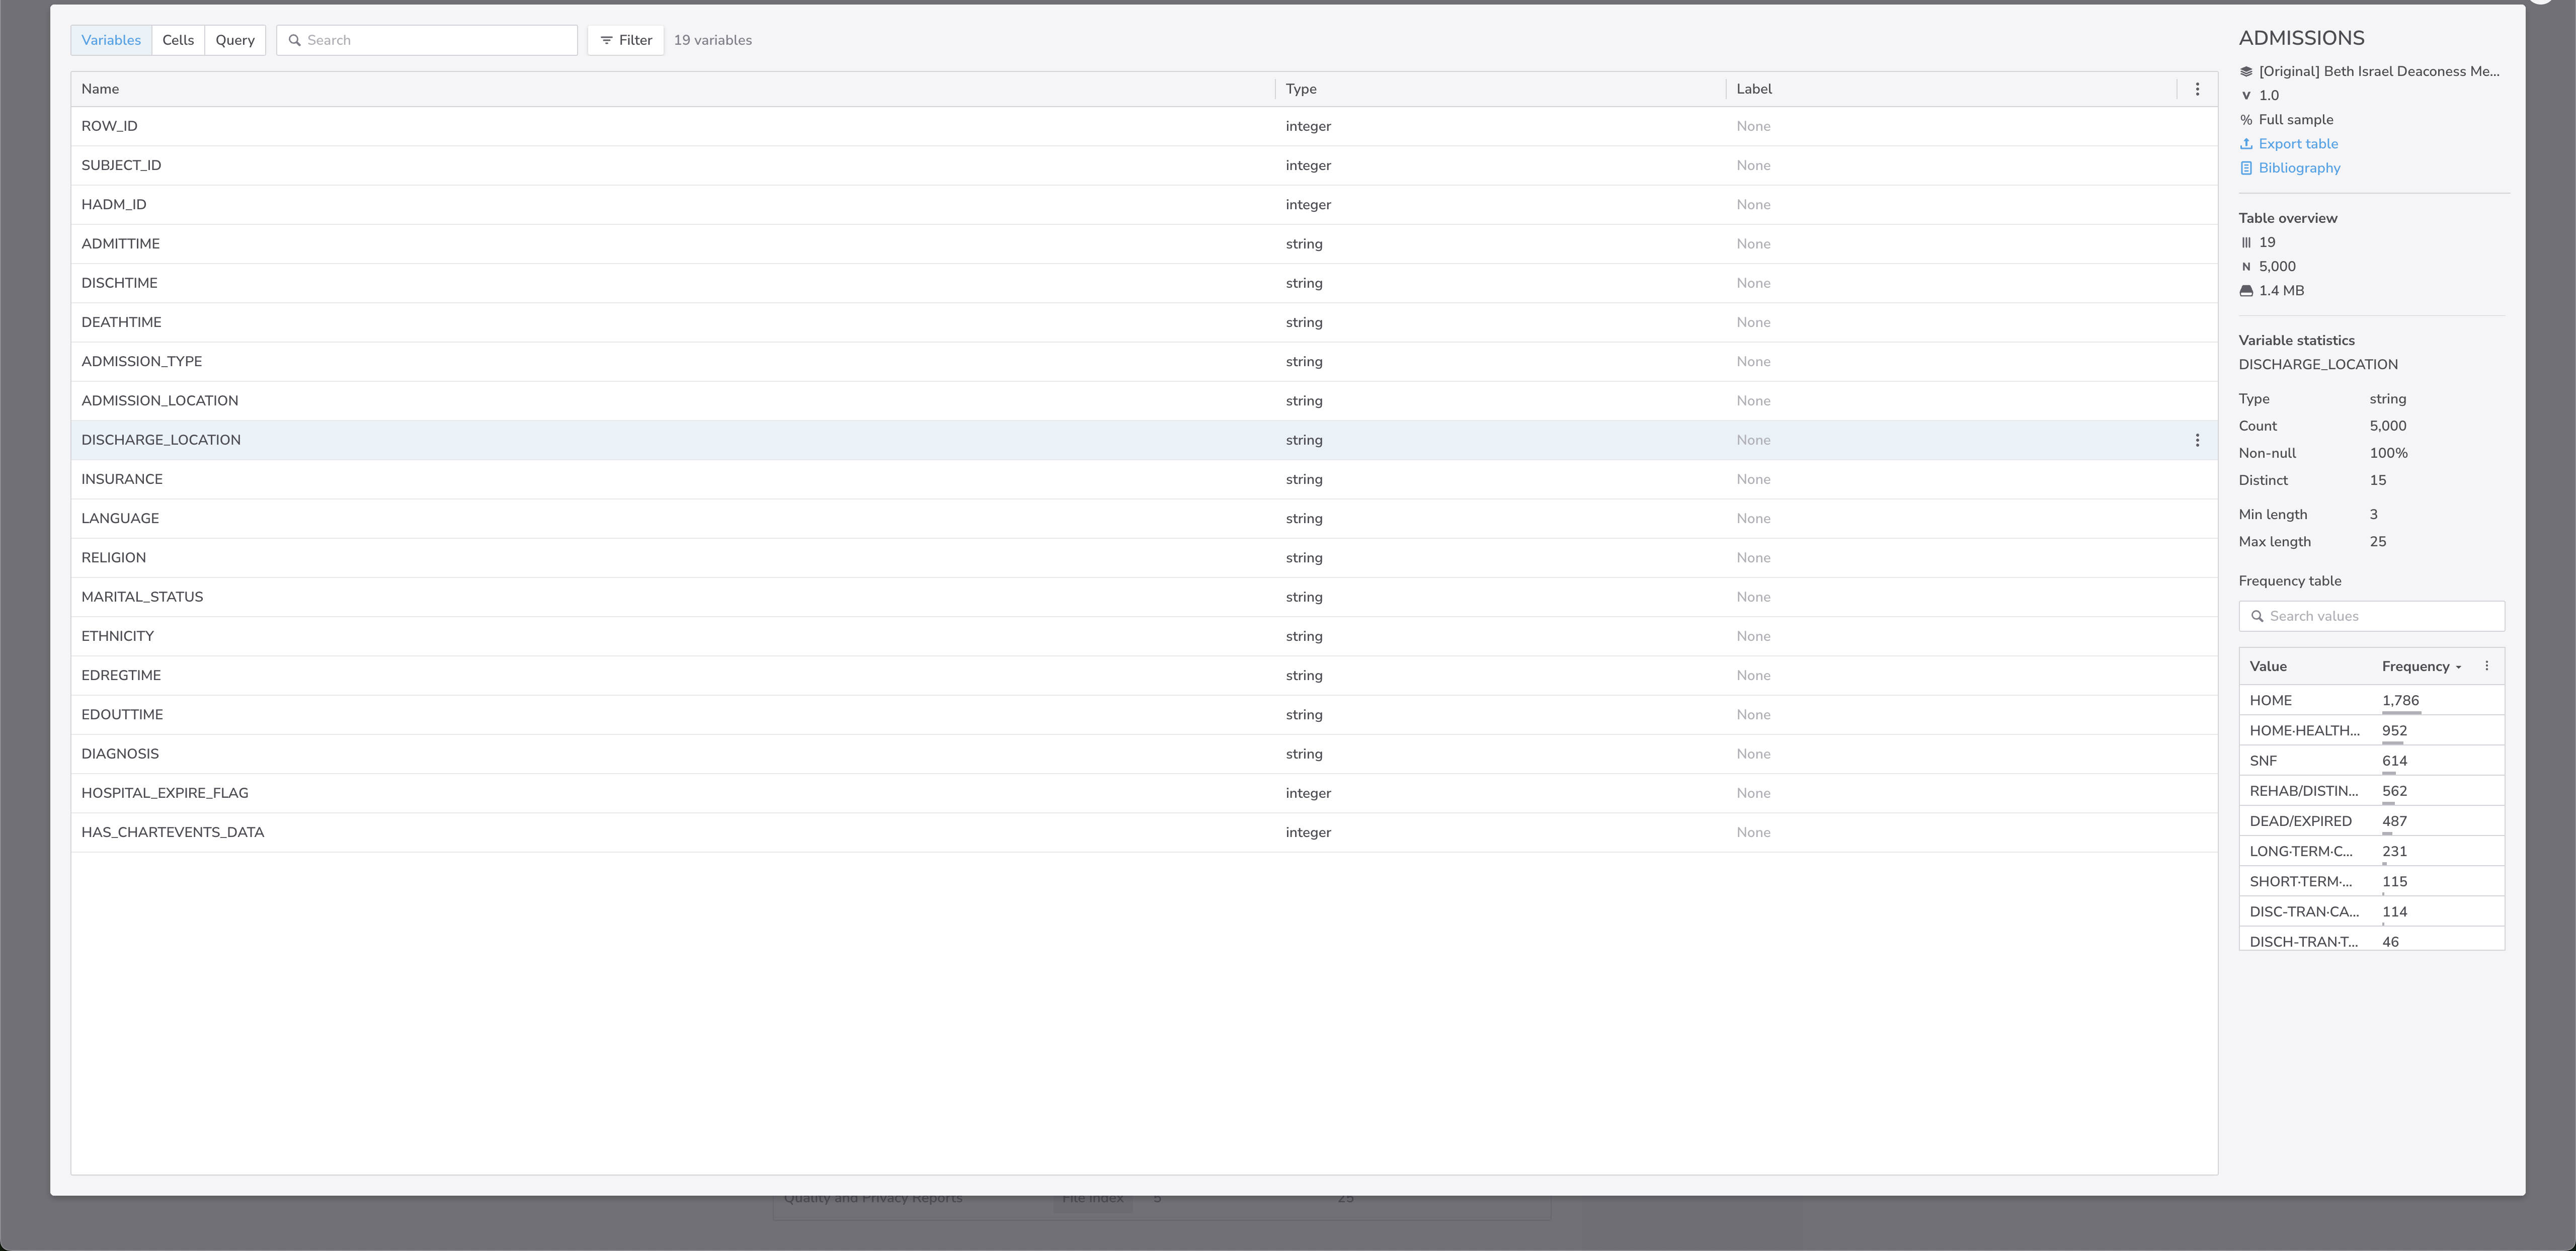The width and height of the screenshot is (2576, 1251).
Task: Open the frequency table three-dot menu
Action: pos(2487,666)
